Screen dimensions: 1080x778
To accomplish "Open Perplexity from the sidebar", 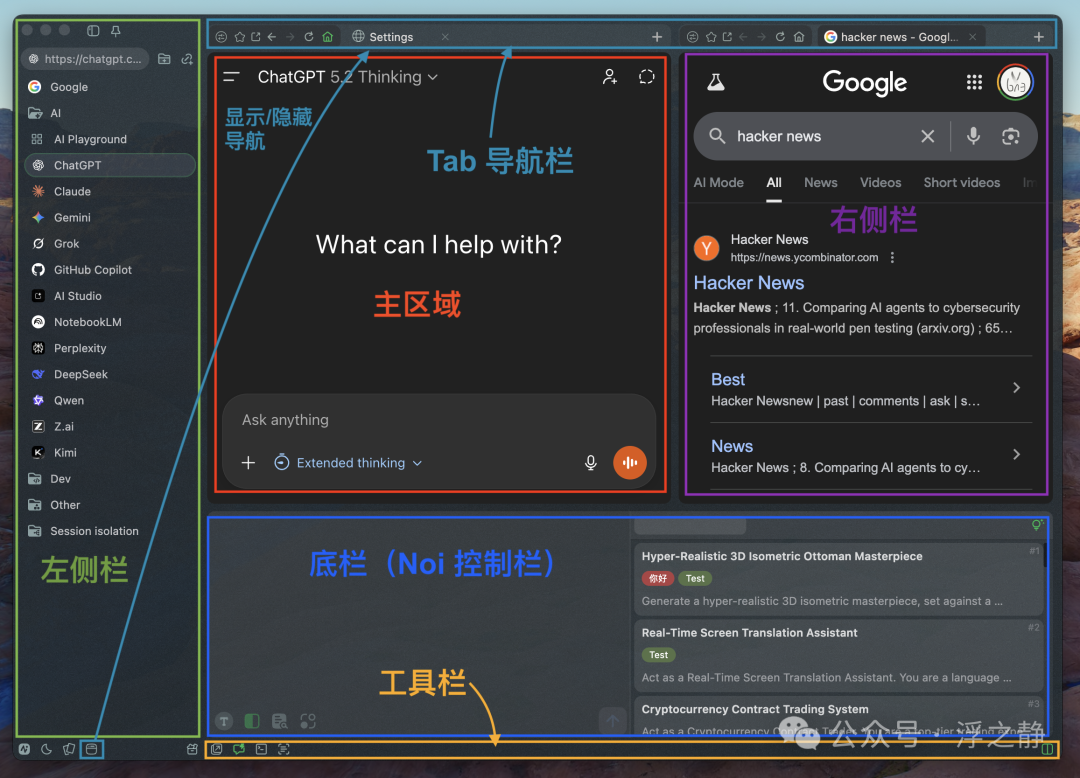I will 110,348.
